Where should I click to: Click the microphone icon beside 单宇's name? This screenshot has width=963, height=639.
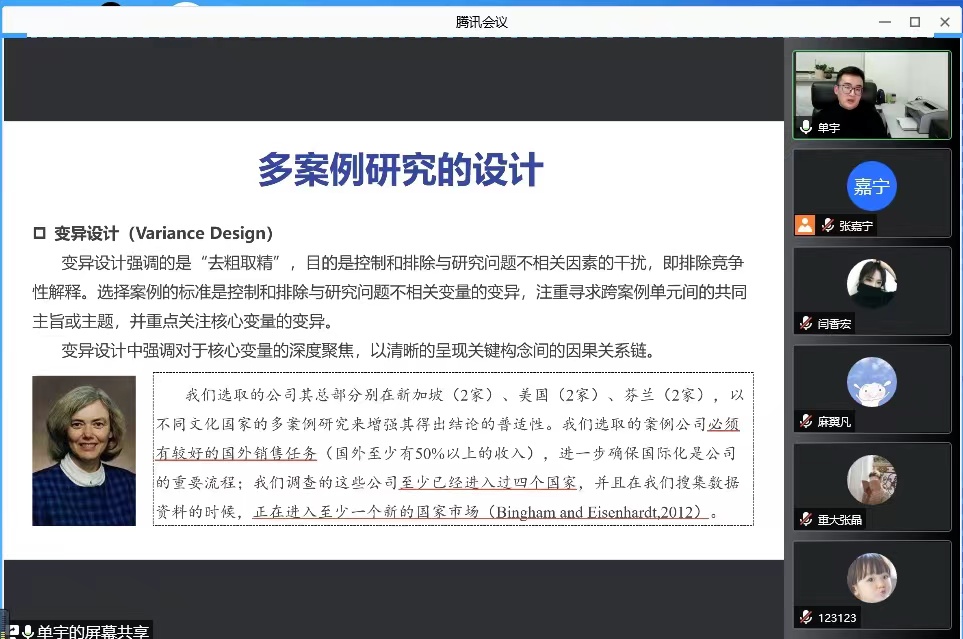pyautogui.click(x=806, y=128)
